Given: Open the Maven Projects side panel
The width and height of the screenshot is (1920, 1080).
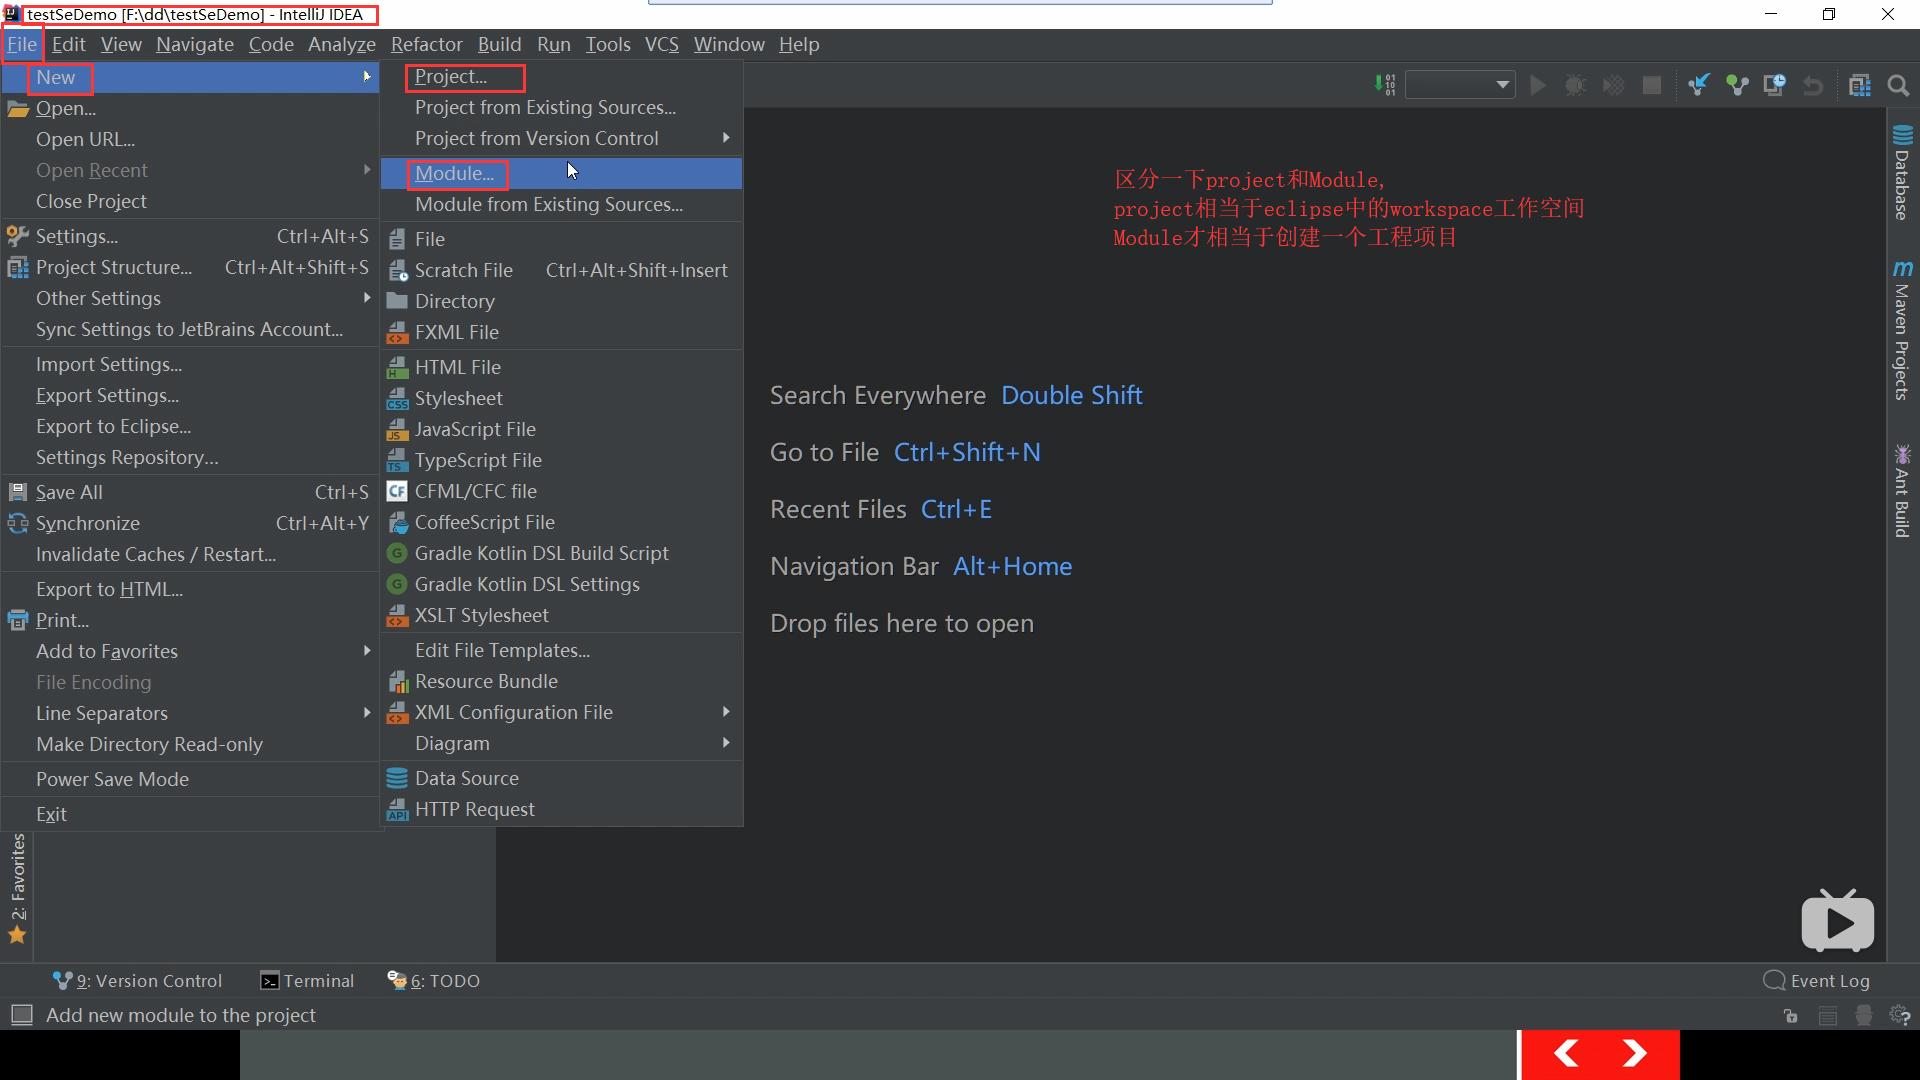Looking at the screenshot, I should click(x=1902, y=331).
